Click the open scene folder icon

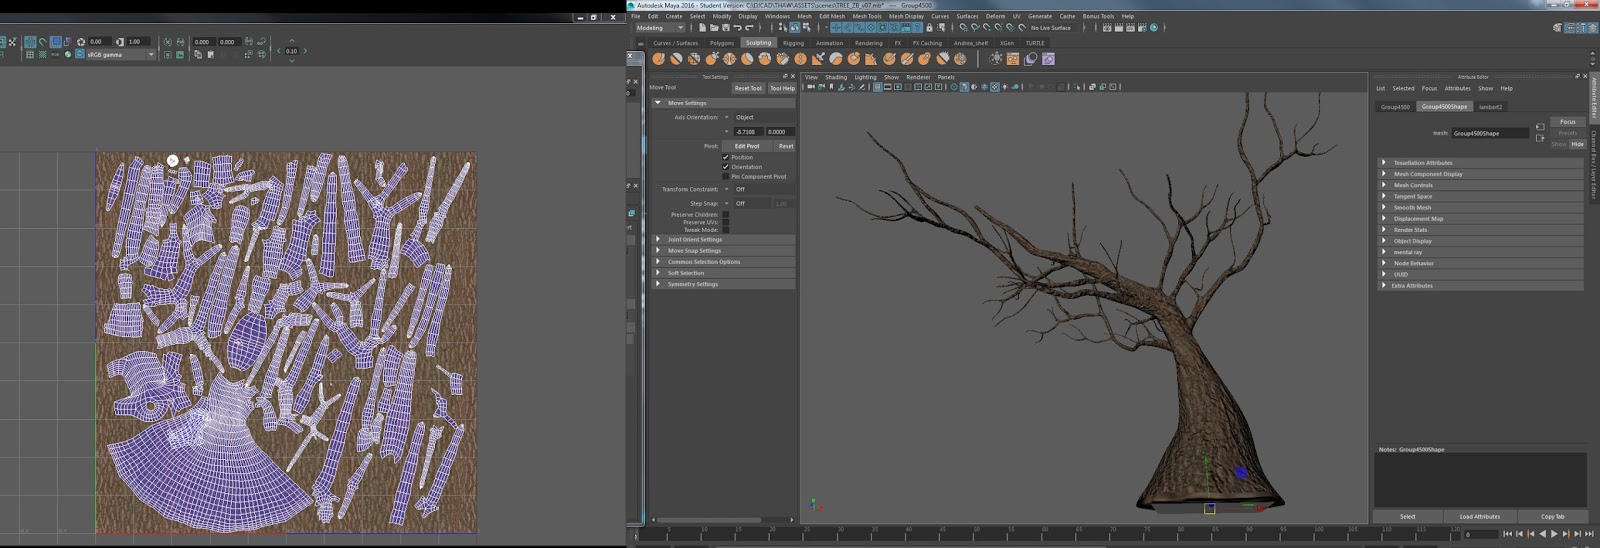pyautogui.click(x=714, y=28)
